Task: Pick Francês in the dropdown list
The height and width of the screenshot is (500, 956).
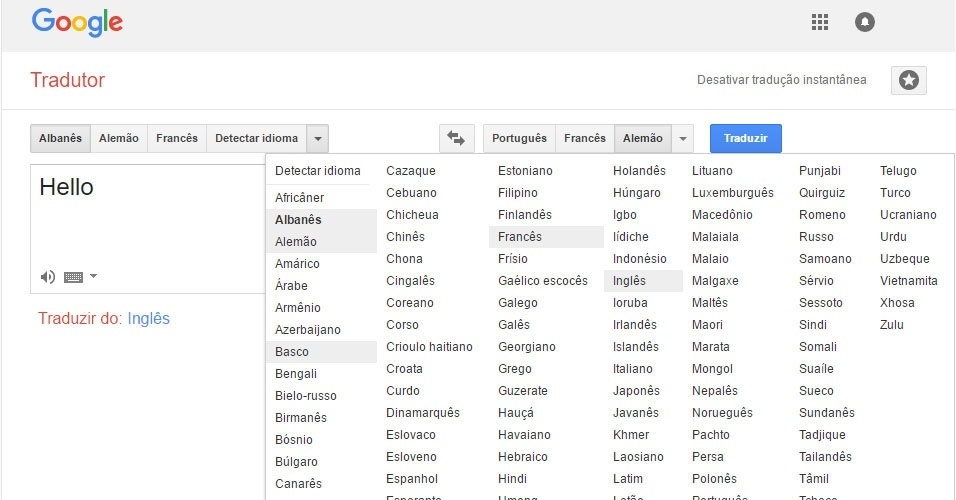Action: coord(546,237)
